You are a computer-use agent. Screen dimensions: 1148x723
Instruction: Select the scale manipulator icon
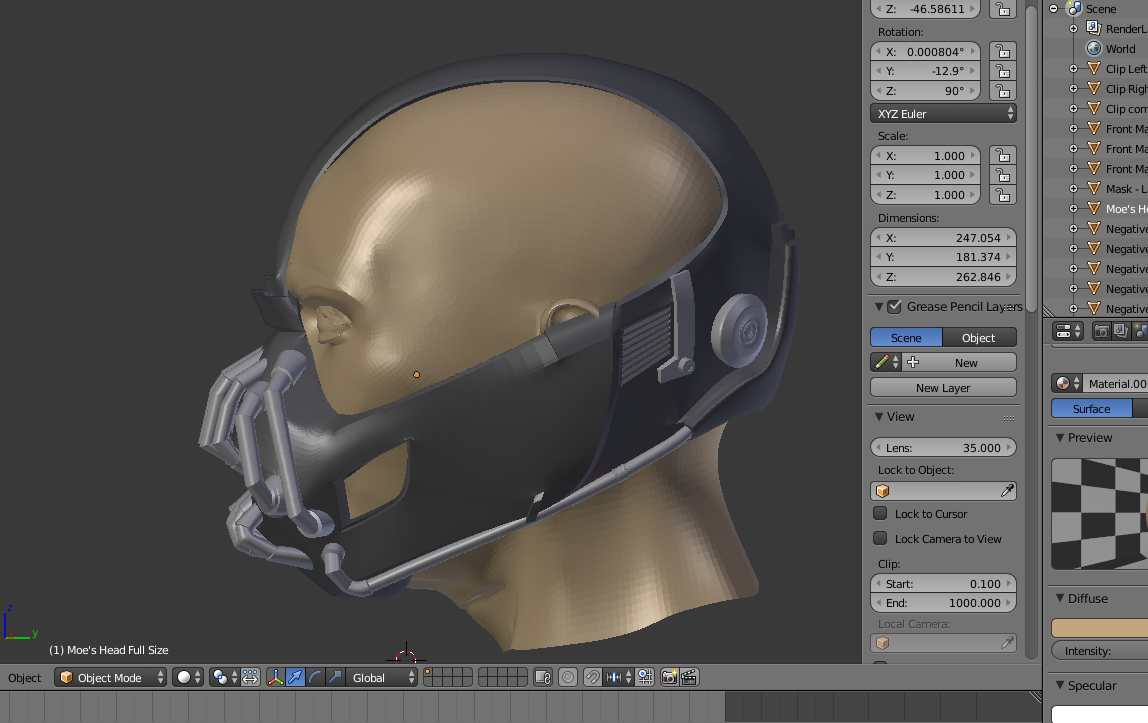[x=335, y=678]
